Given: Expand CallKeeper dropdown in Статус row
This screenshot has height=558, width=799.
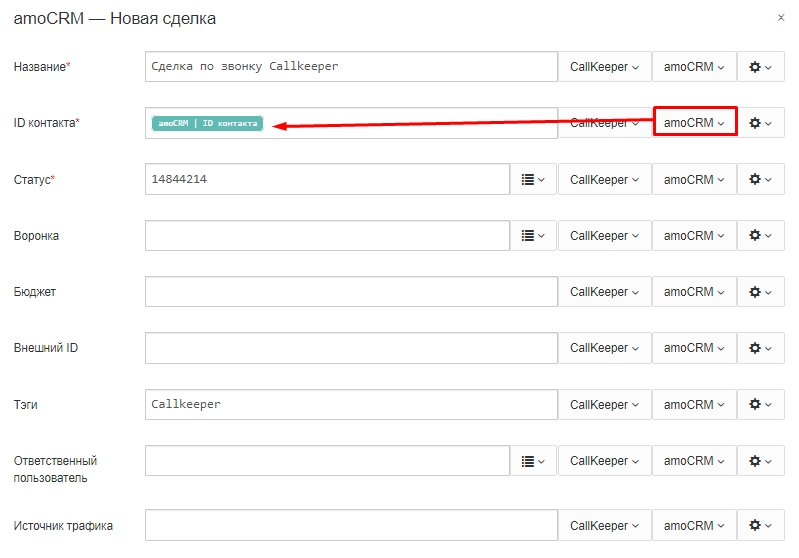Looking at the screenshot, I should (x=605, y=179).
